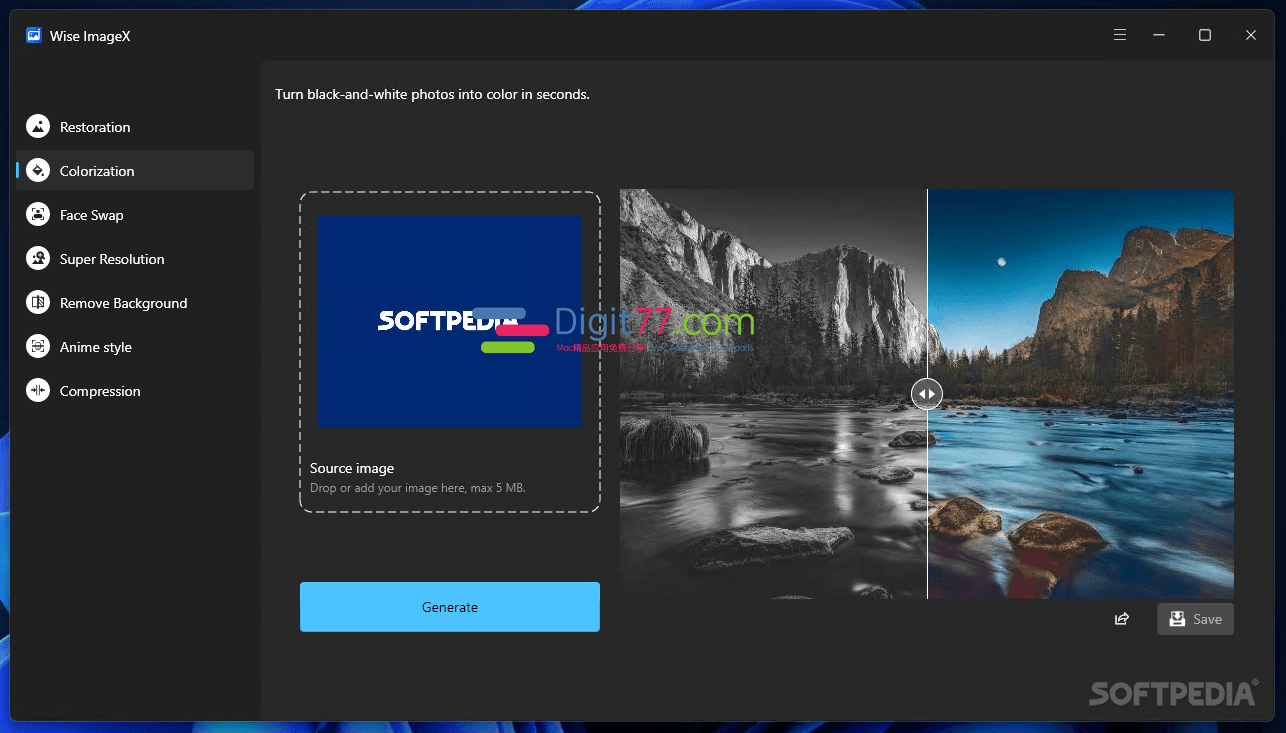
Task: Click the Face Swap icon
Action: click(x=38, y=215)
